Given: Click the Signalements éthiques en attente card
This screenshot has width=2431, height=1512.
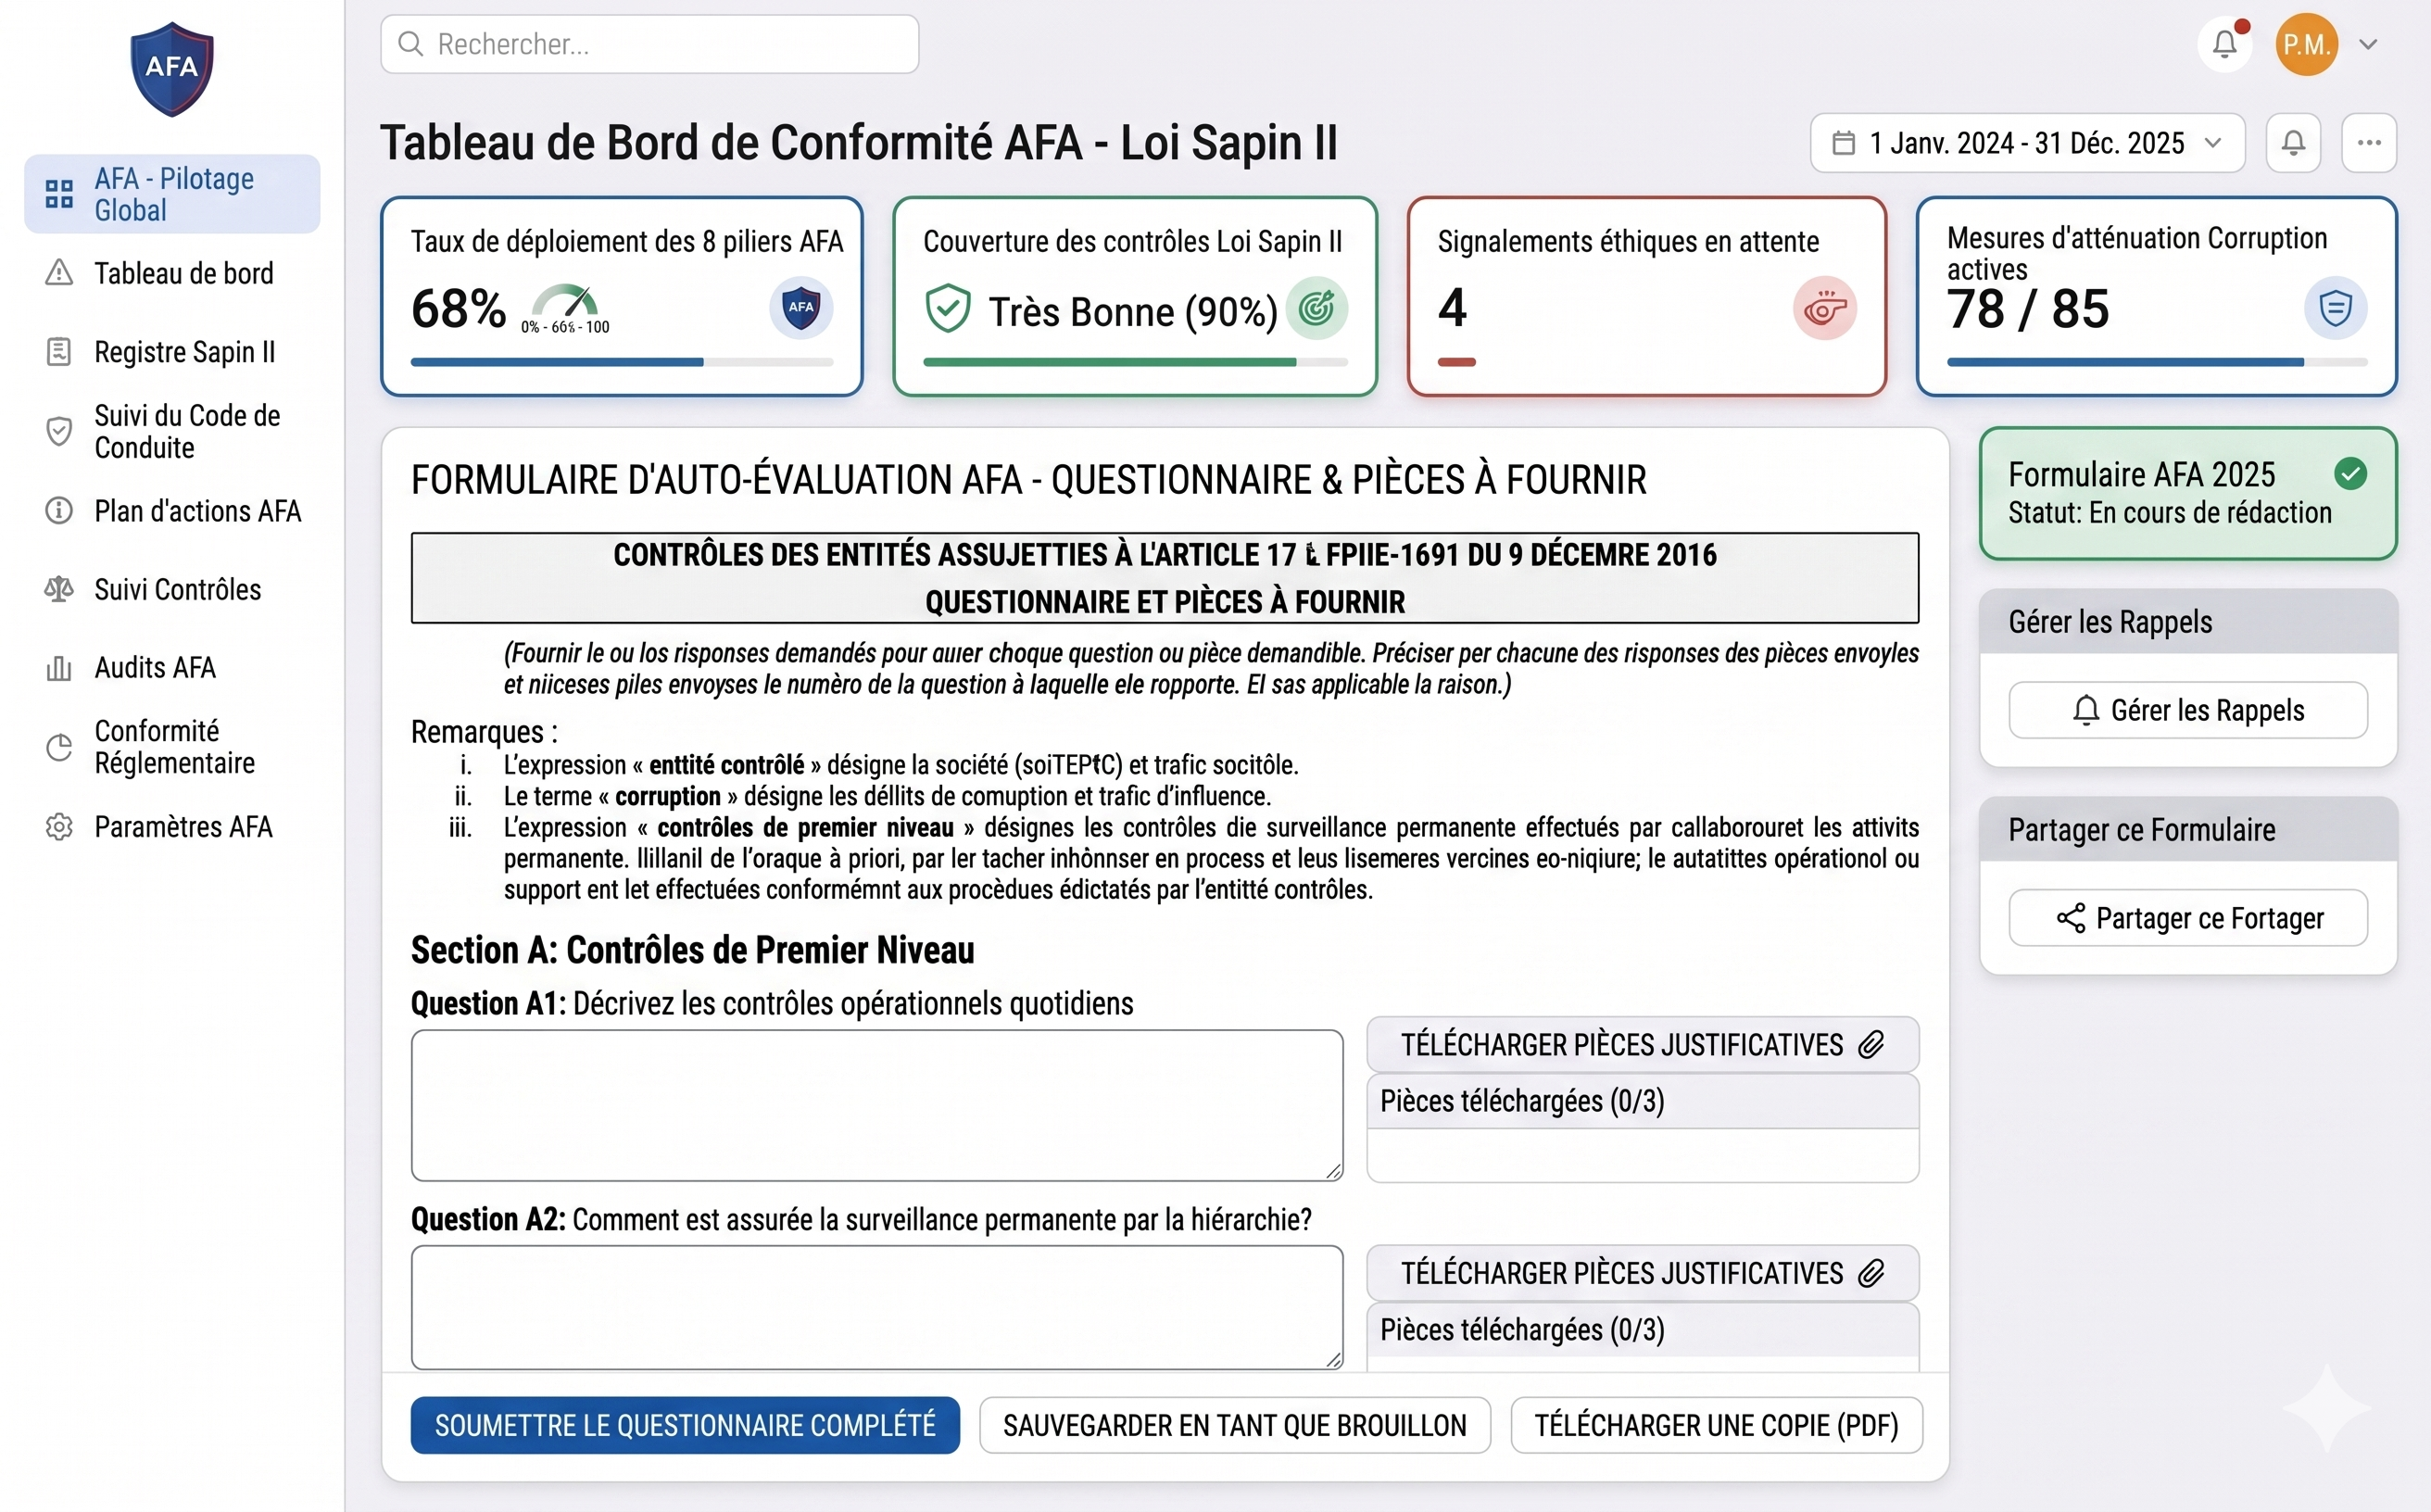Looking at the screenshot, I should (1646, 296).
